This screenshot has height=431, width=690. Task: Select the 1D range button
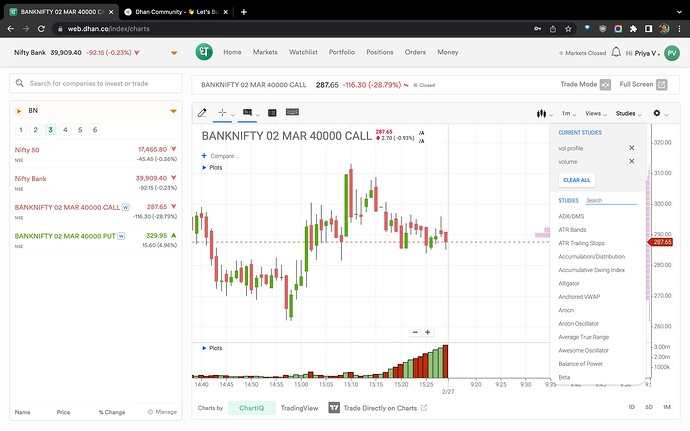(631, 407)
